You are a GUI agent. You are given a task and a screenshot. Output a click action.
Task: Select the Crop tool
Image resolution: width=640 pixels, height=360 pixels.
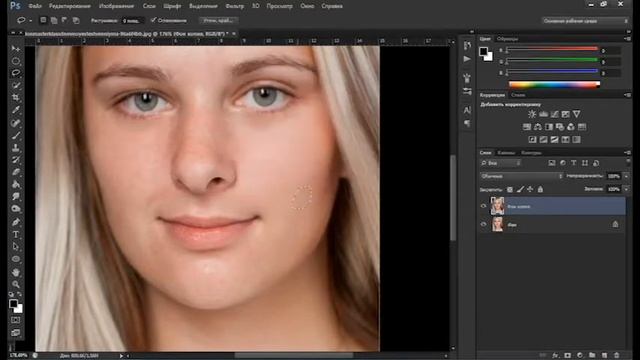(x=16, y=98)
